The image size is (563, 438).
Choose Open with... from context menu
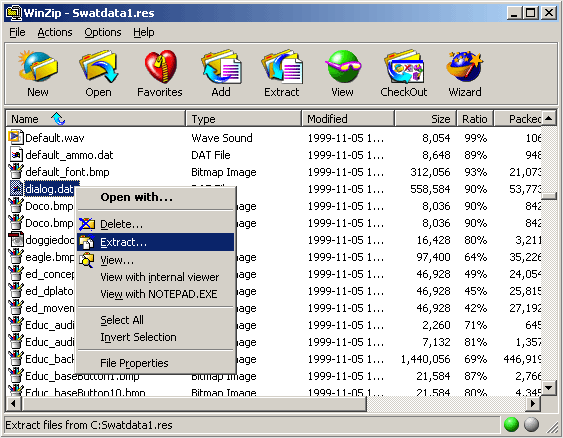pos(155,197)
